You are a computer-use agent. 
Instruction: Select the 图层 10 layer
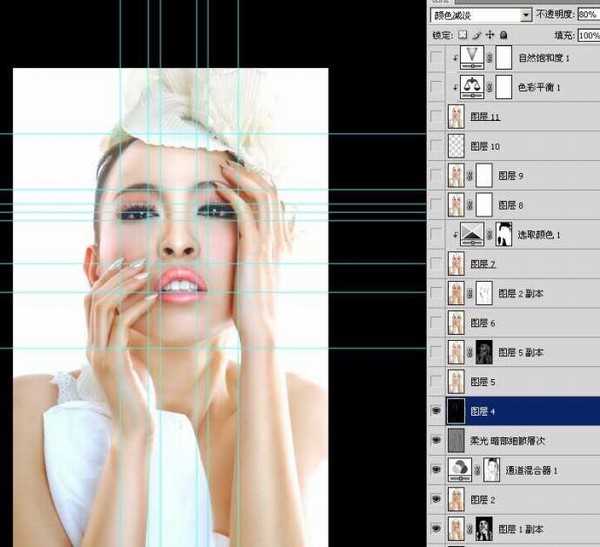[x=530, y=146]
